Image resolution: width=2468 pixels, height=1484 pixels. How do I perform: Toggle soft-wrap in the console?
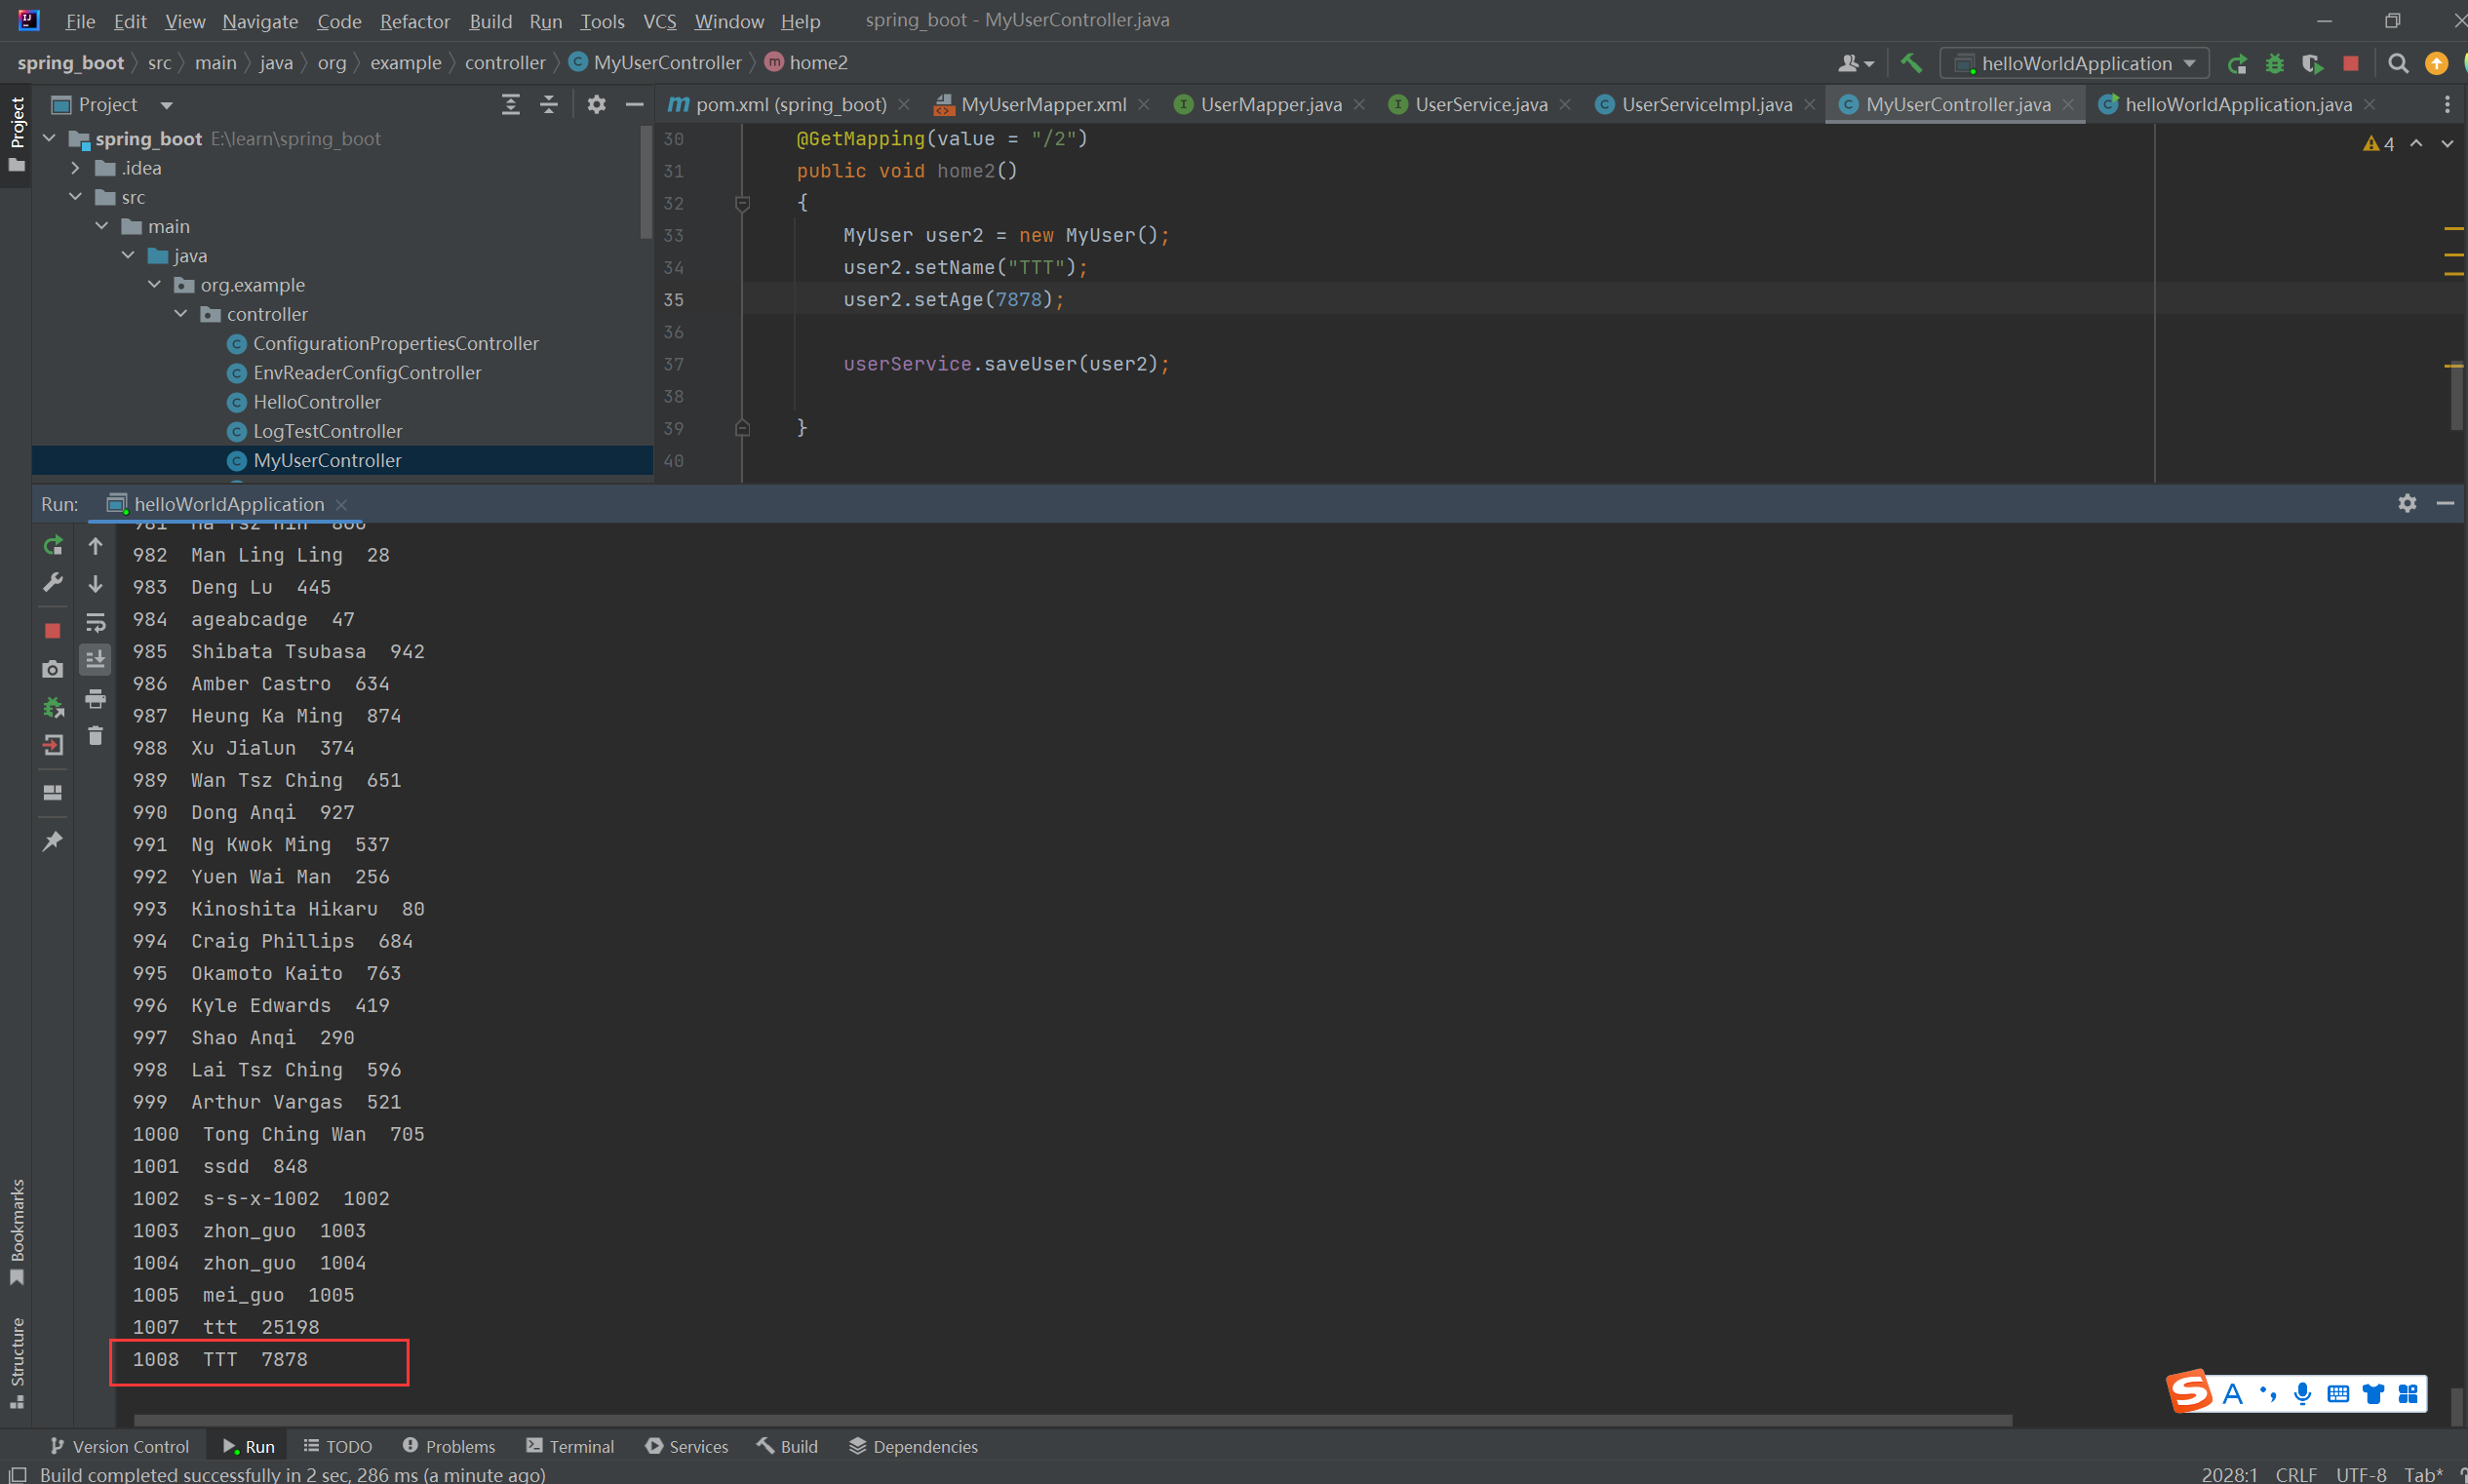pos(95,622)
